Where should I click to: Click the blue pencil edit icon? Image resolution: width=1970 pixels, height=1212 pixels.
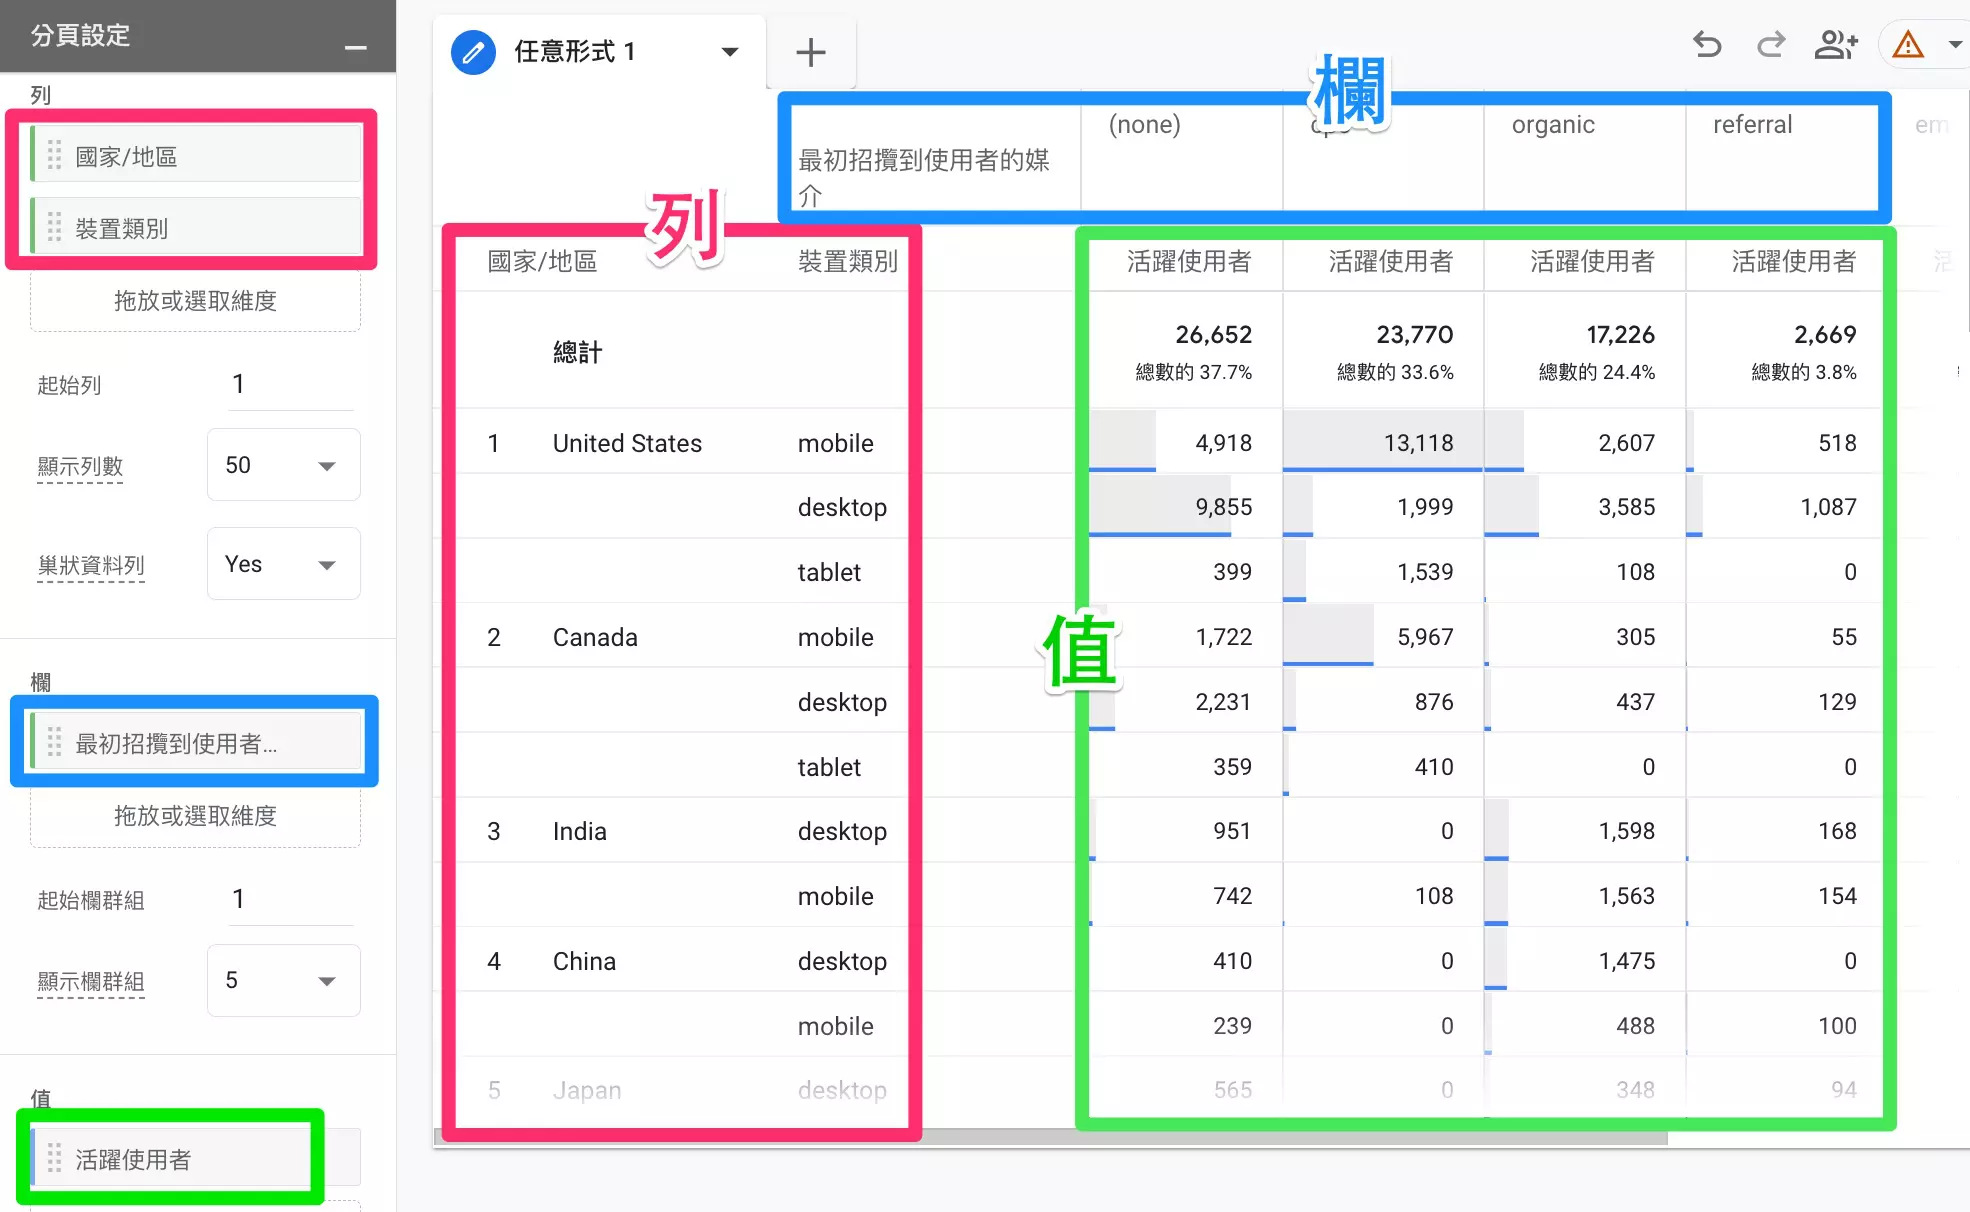click(472, 52)
